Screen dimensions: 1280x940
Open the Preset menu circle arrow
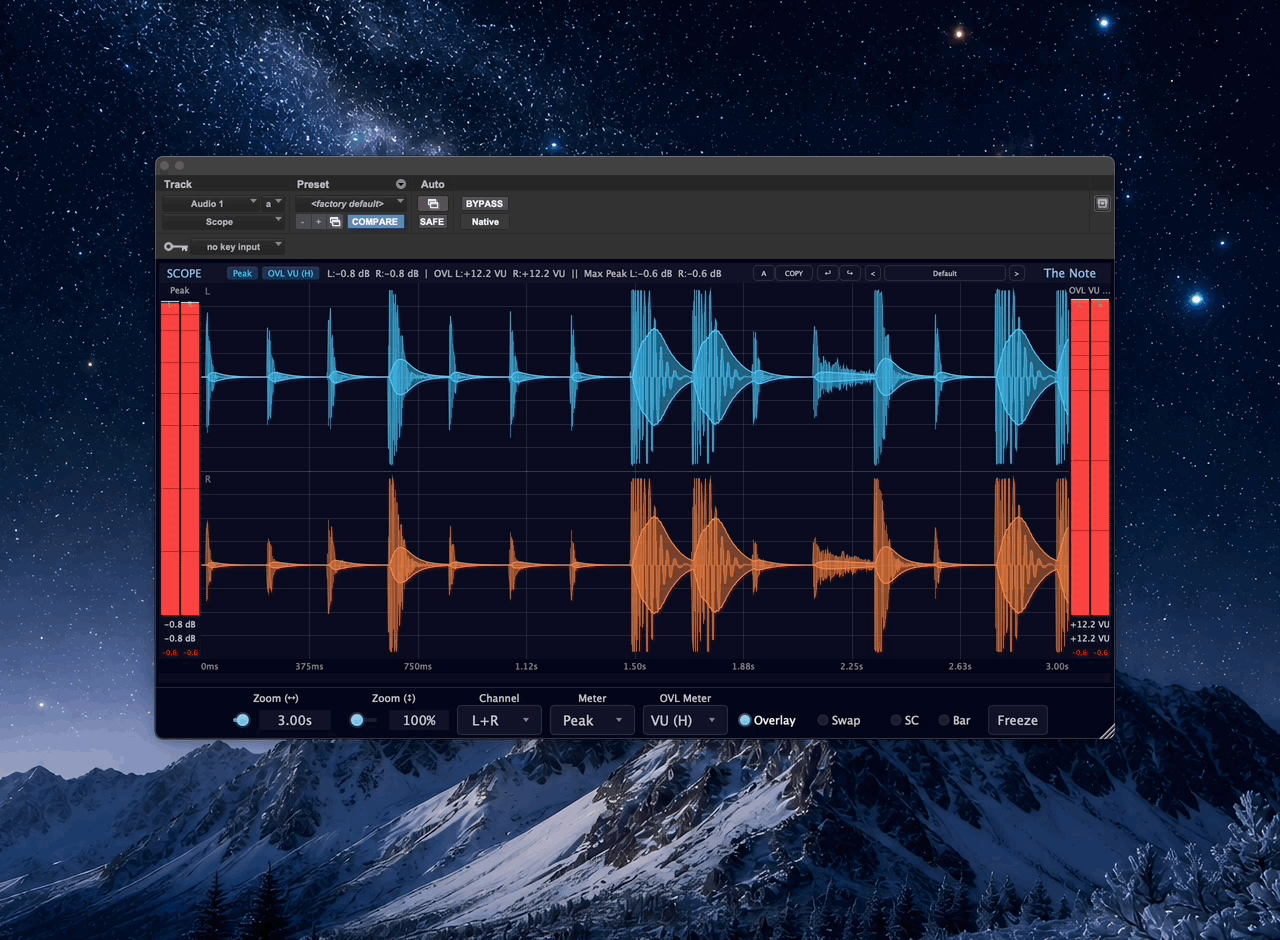point(401,184)
